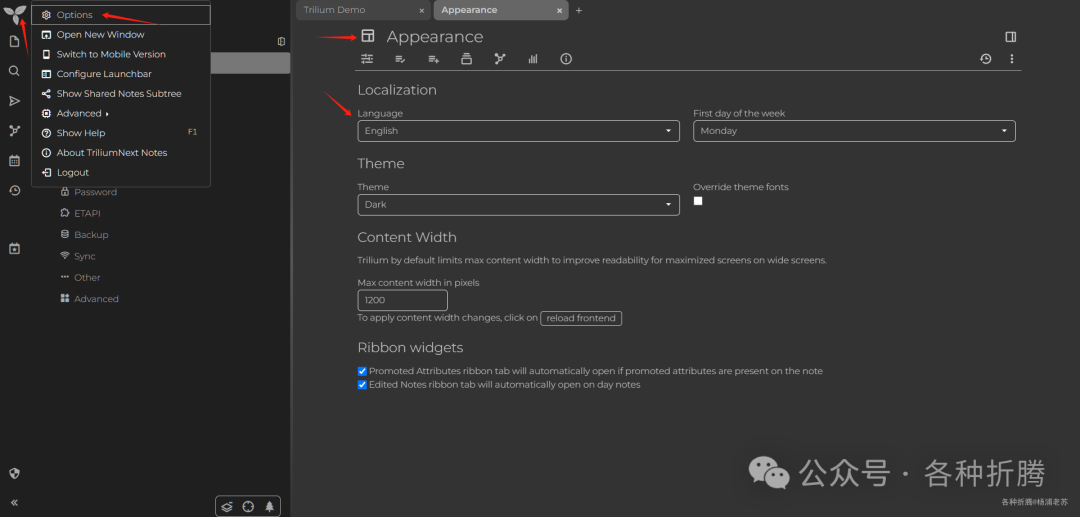The image size is (1080, 517).
Task: Open the Theme dropdown set to Dark
Action: [x=518, y=204]
